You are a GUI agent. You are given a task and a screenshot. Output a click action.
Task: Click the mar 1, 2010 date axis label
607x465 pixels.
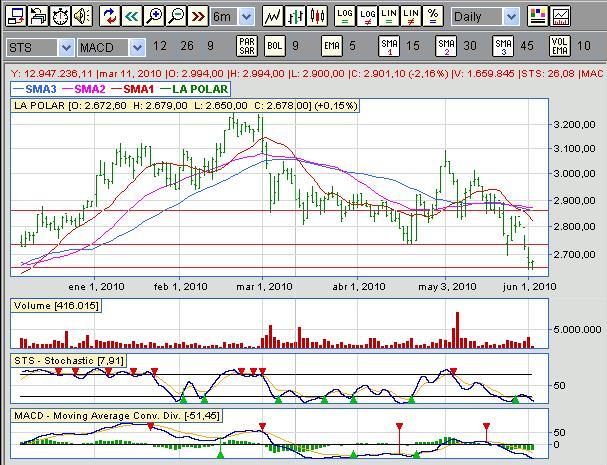264,287
